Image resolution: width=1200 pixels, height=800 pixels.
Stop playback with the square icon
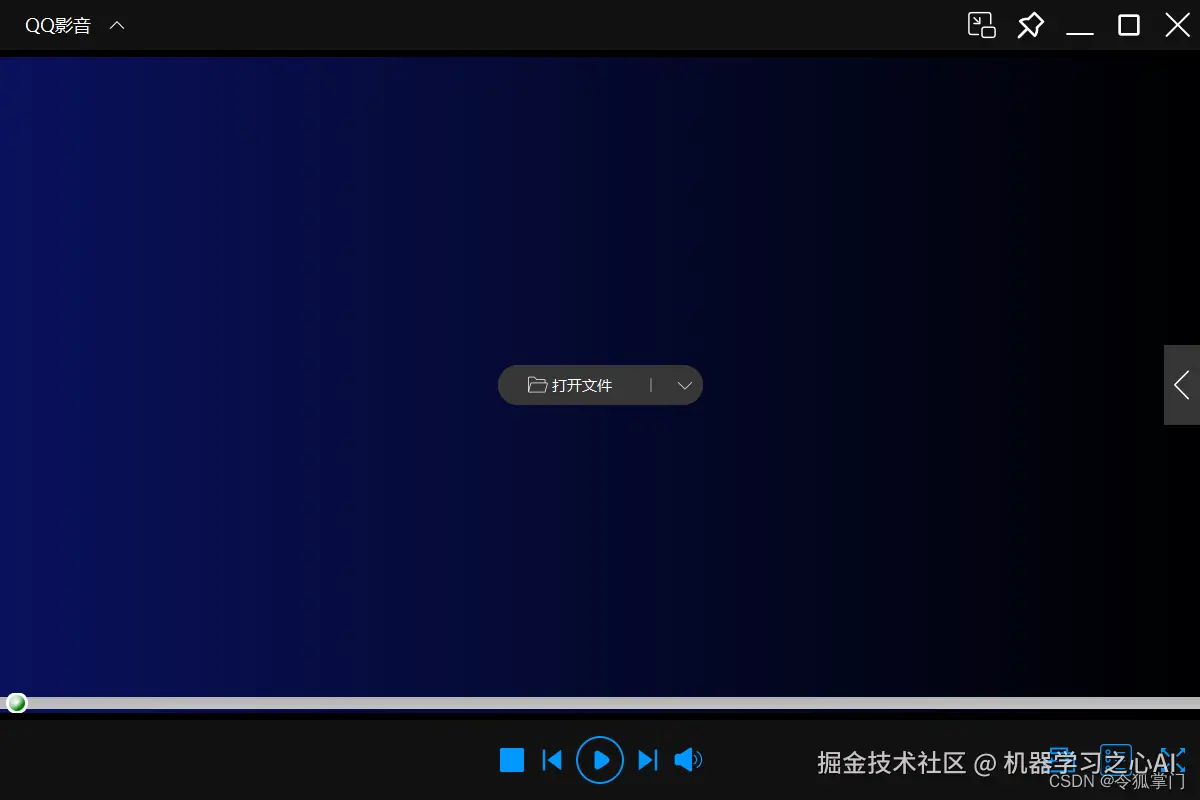coord(511,760)
